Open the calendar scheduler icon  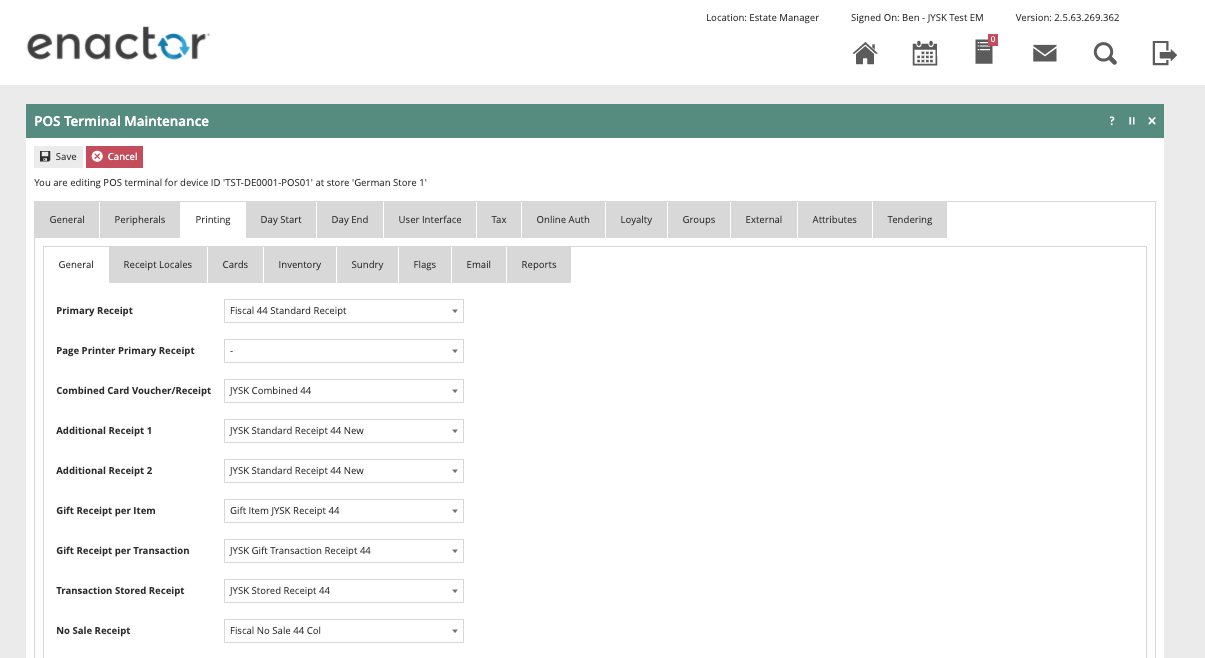[925, 53]
